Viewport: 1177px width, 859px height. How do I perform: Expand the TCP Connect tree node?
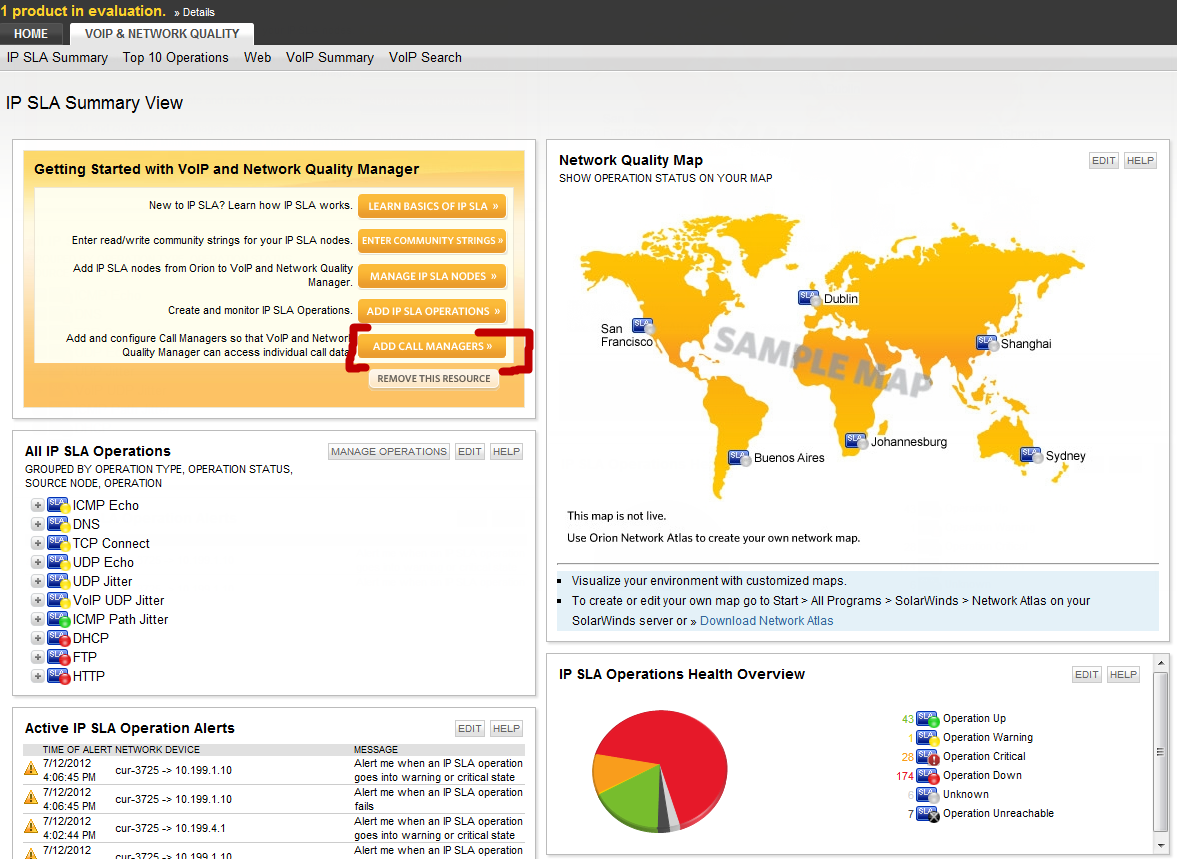pyautogui.click(x=37, y=543)
